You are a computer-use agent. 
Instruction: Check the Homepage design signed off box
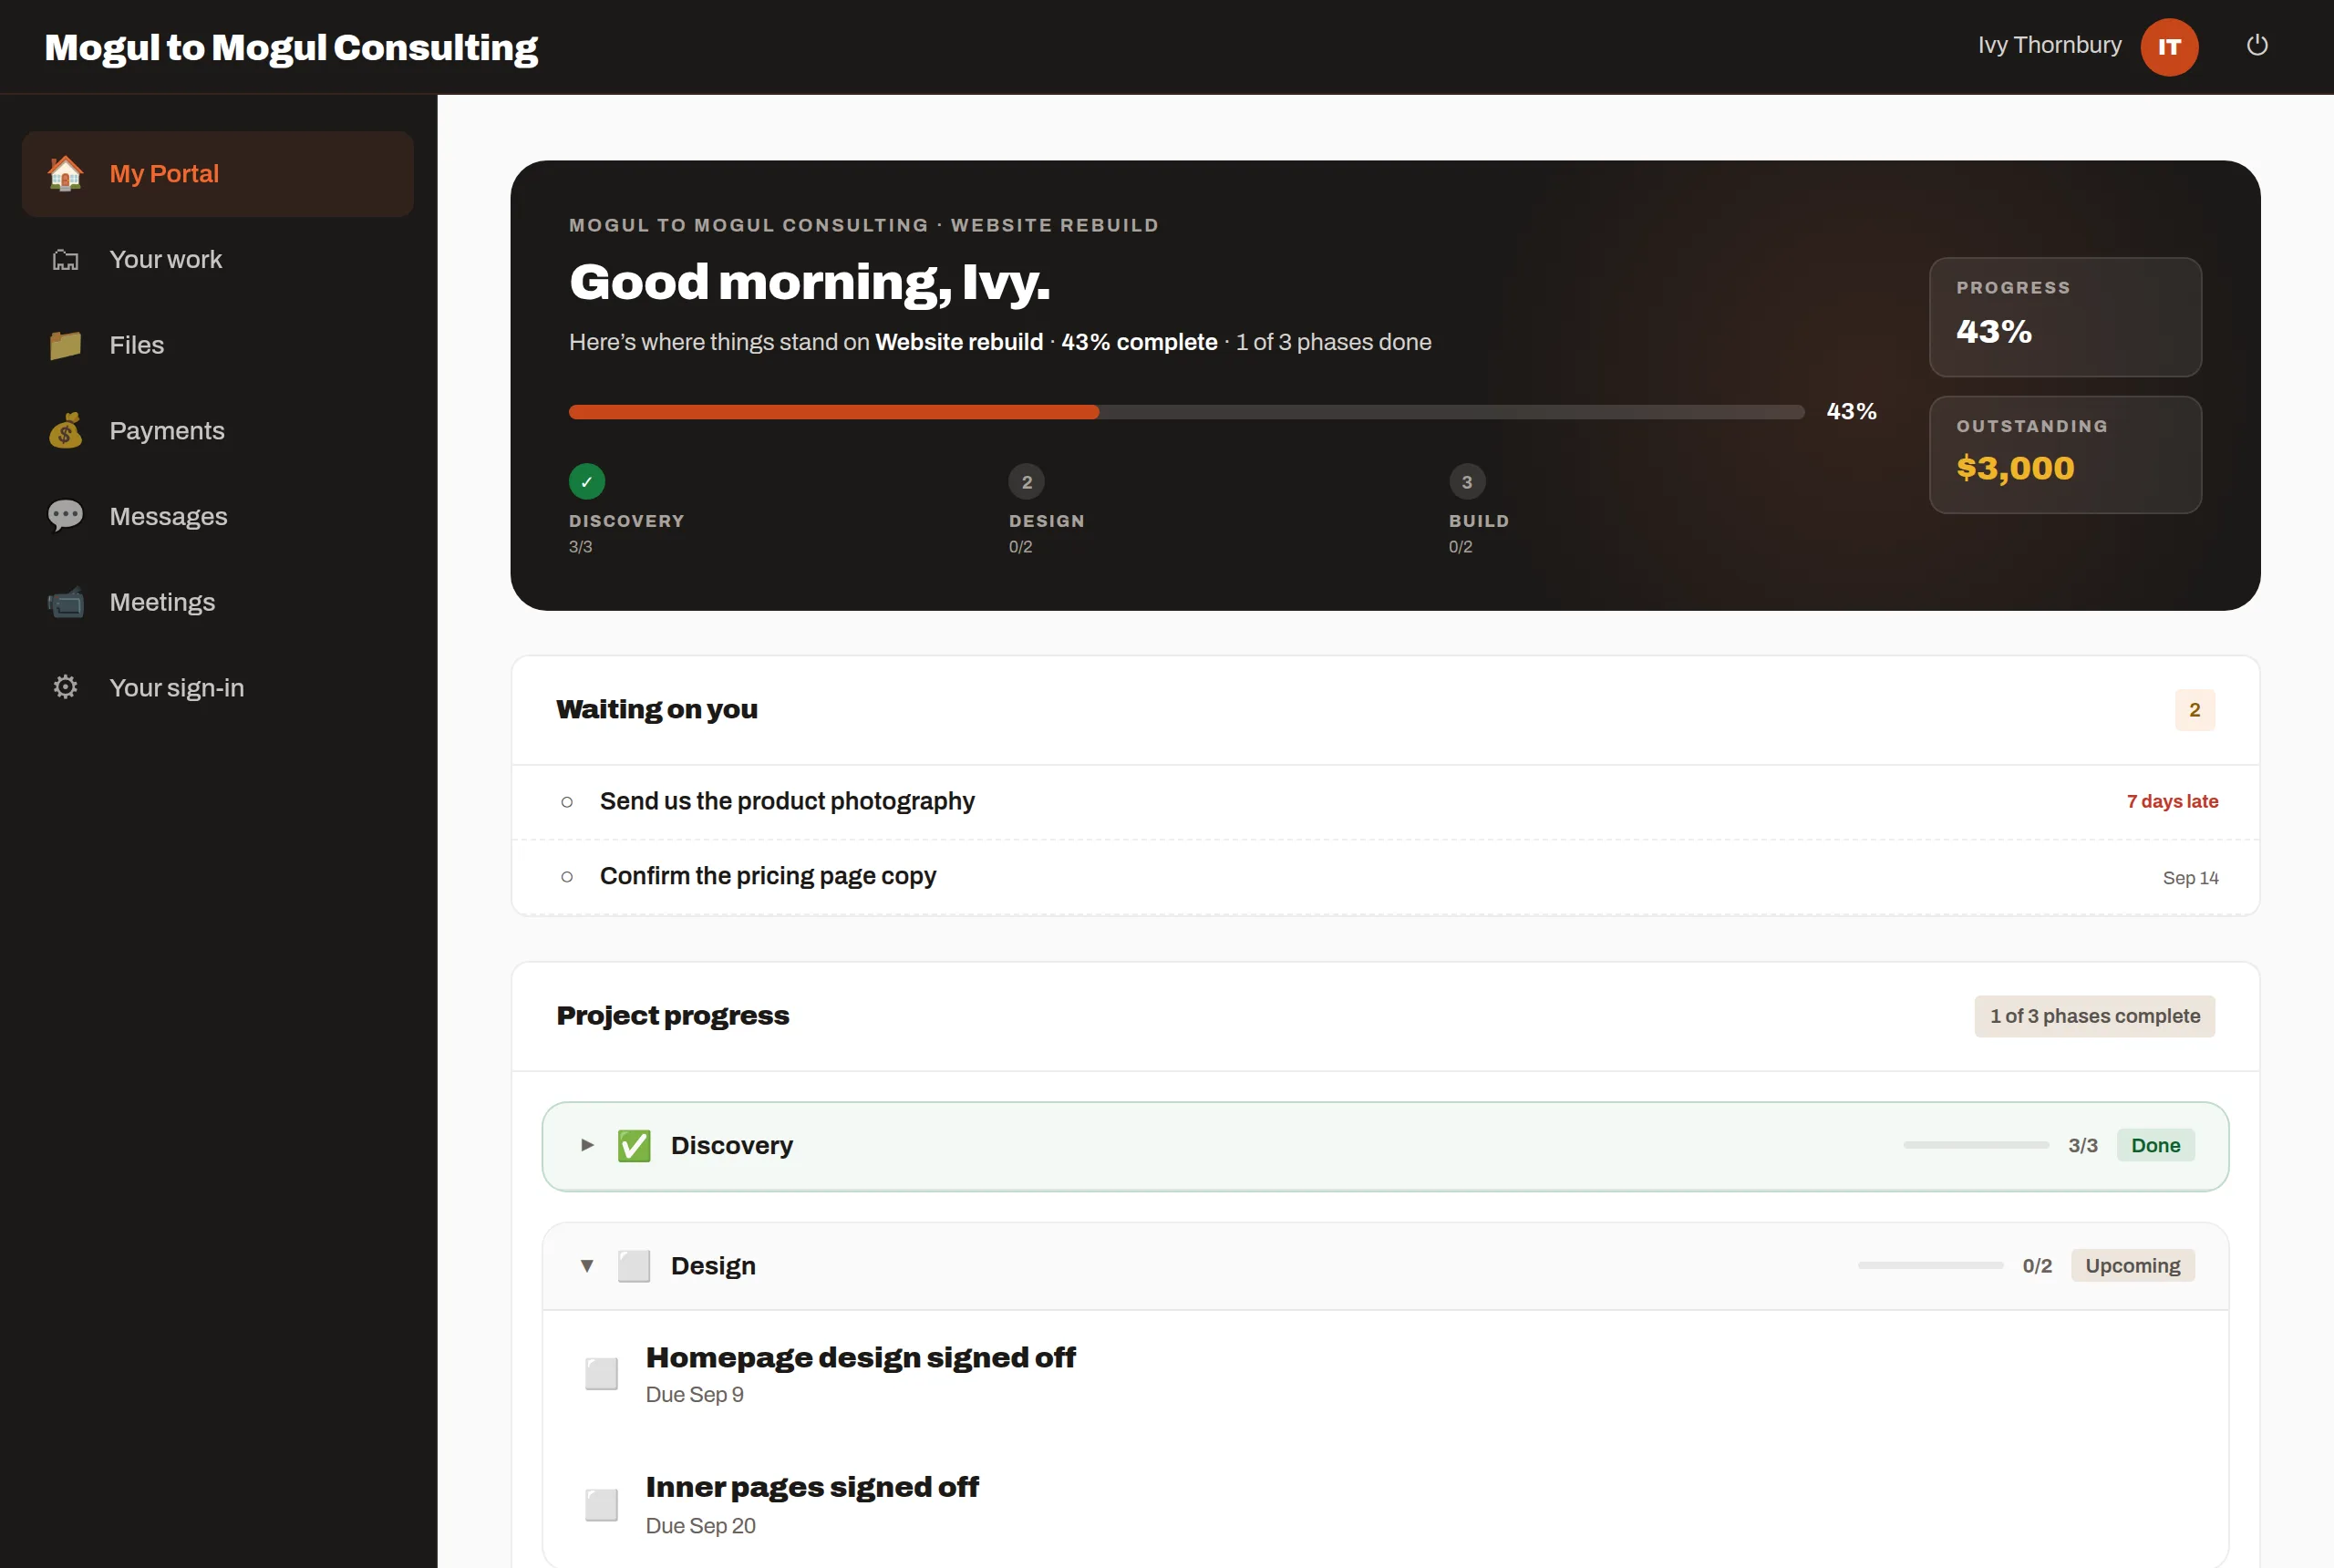tap(601, 1373)
